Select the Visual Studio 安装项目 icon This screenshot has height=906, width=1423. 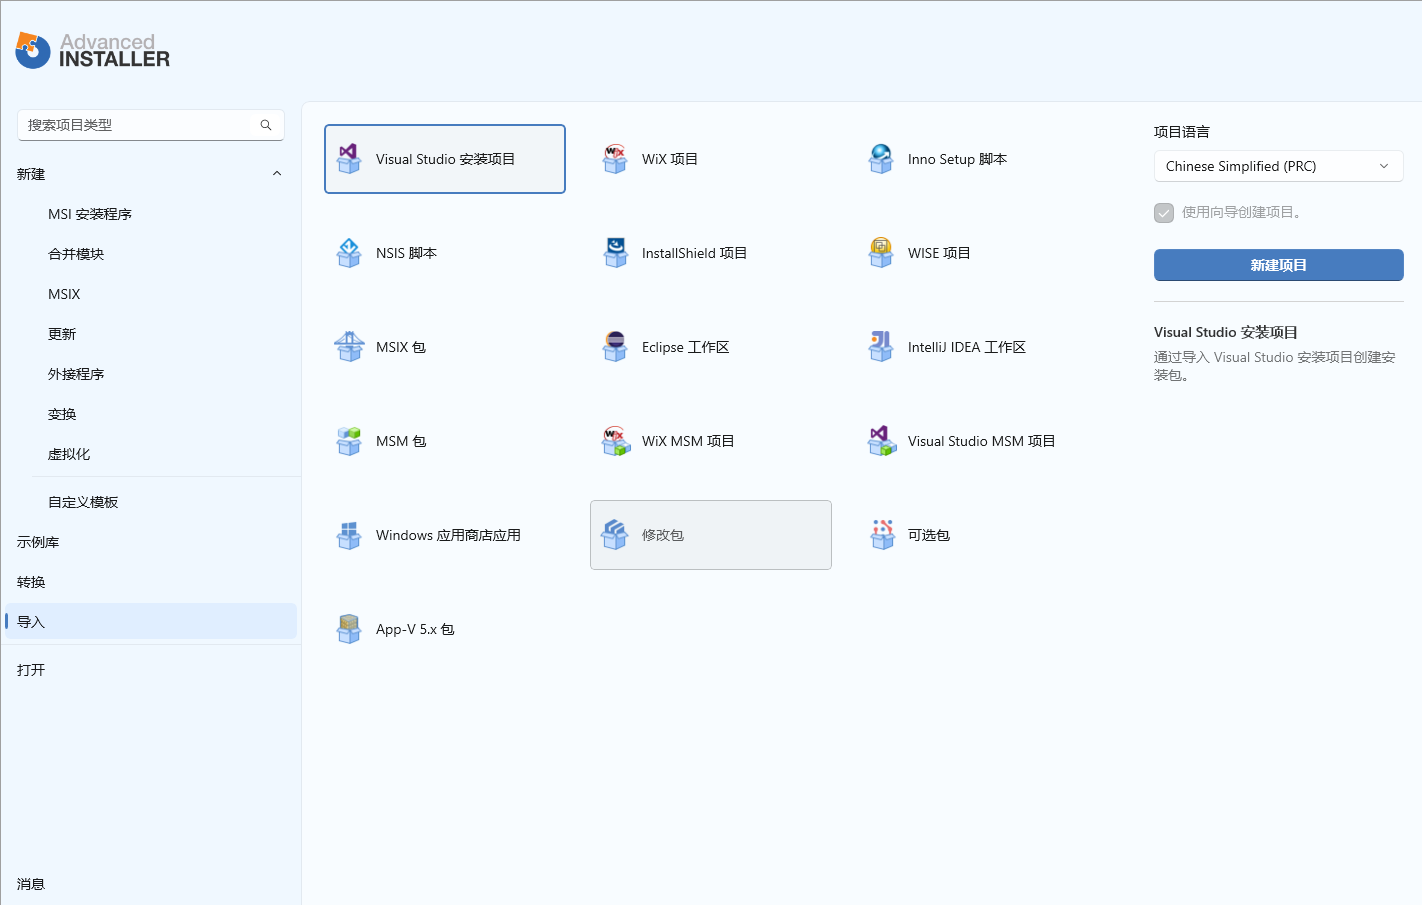click(x=349, y=159)
